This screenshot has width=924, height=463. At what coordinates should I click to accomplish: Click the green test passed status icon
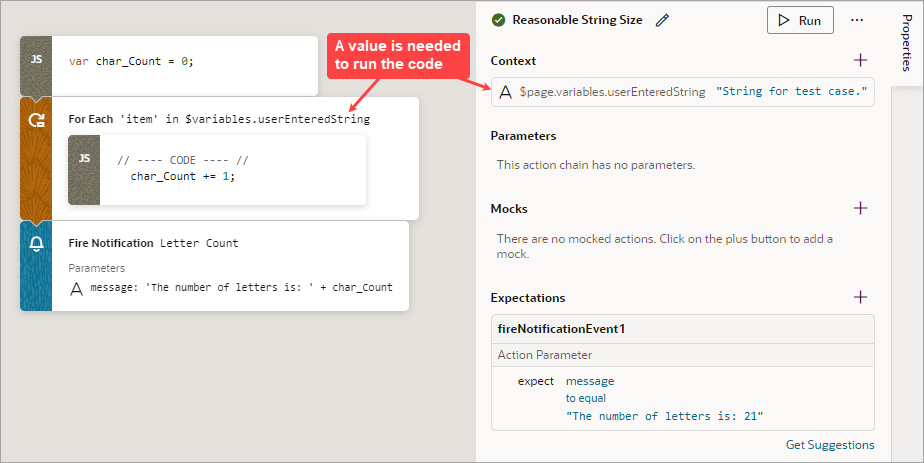pyautogui.click(x=499, y=20)
